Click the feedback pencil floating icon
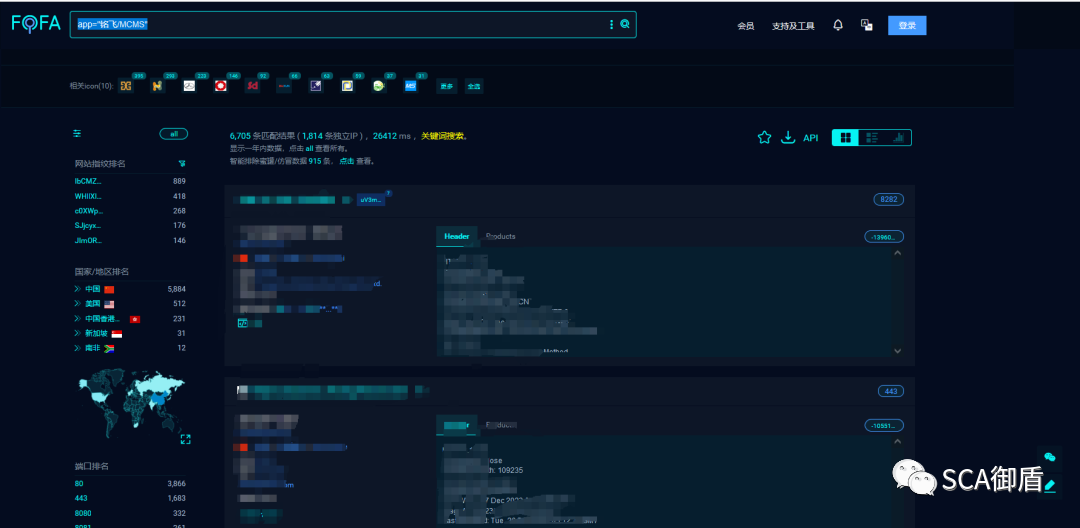The width and height of the screenshot is (1080, 528). coord(1050,485)
